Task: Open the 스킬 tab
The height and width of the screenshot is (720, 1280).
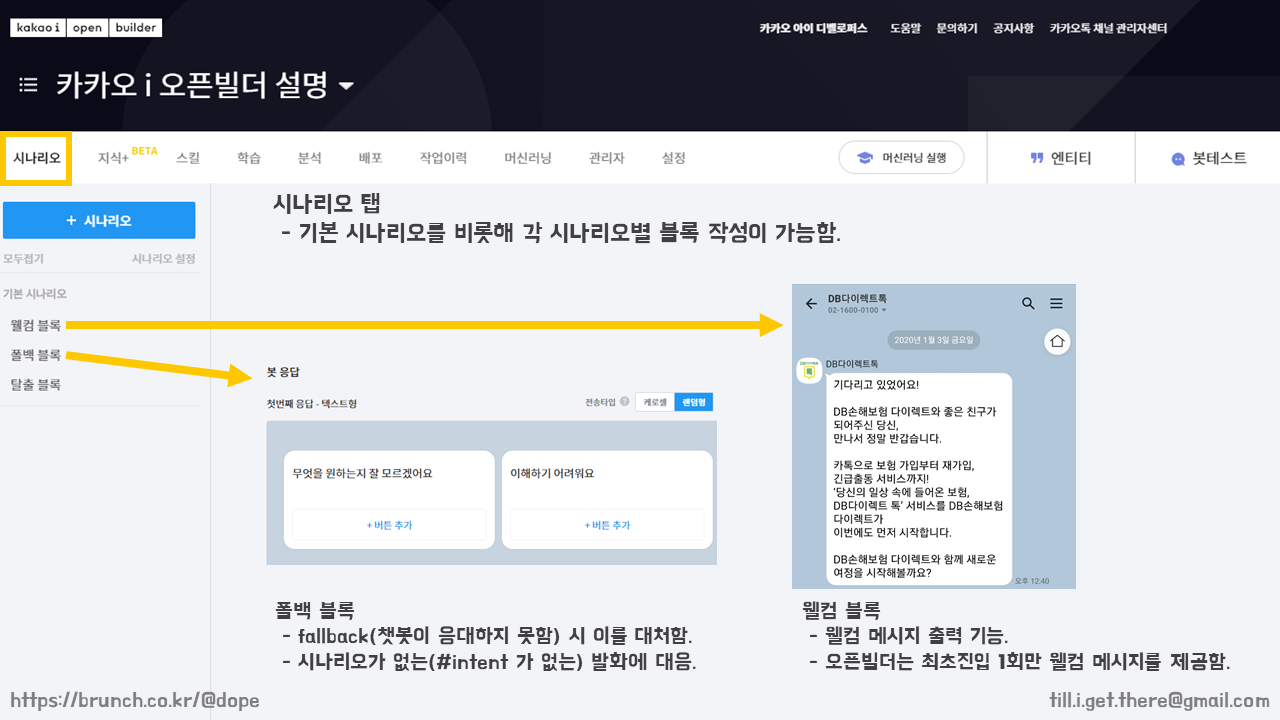Action: click(x=188, y=158)
